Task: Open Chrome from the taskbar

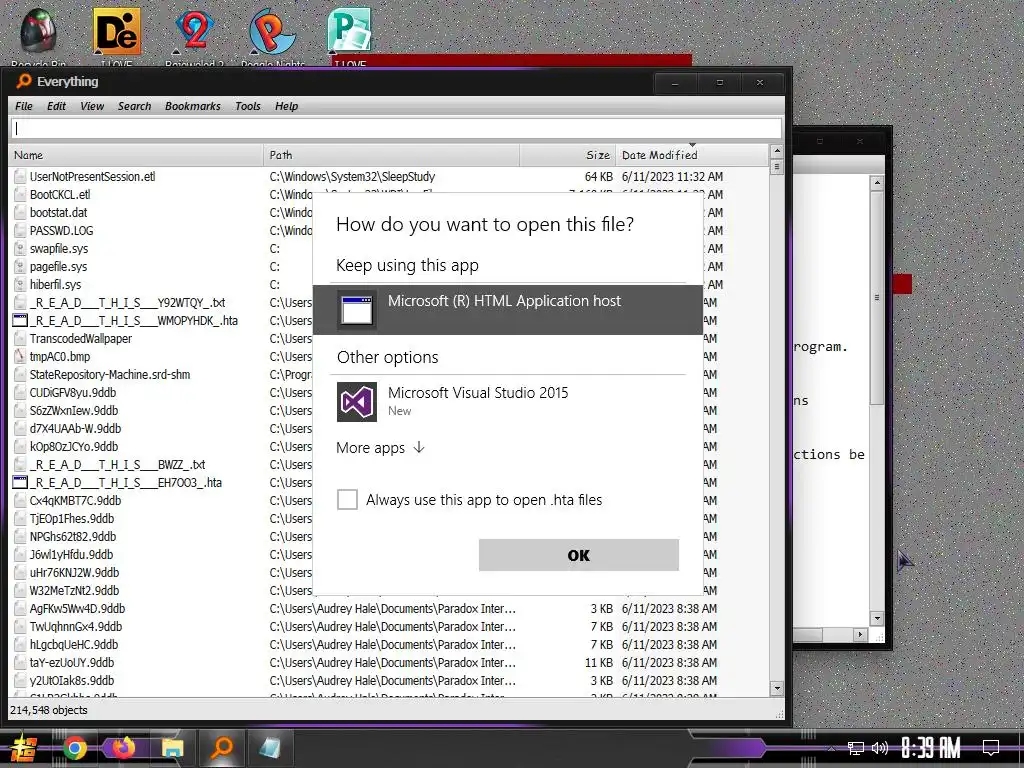Action: 75,748
